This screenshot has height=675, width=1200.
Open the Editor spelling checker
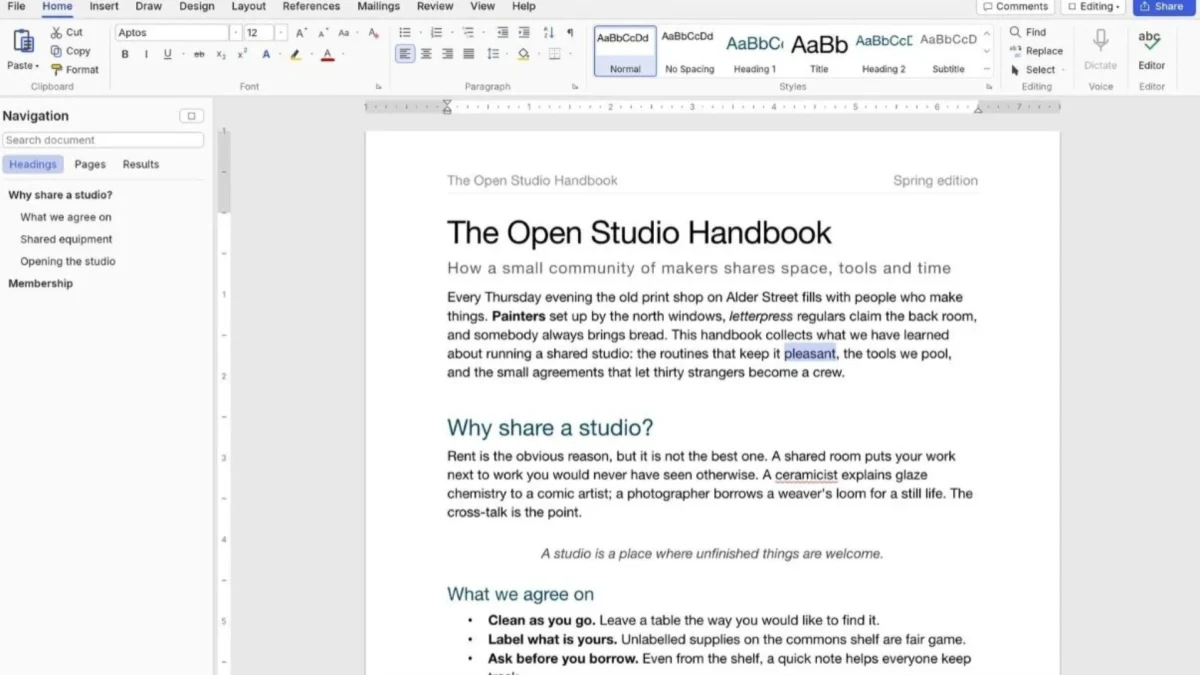pos(1151,48)
